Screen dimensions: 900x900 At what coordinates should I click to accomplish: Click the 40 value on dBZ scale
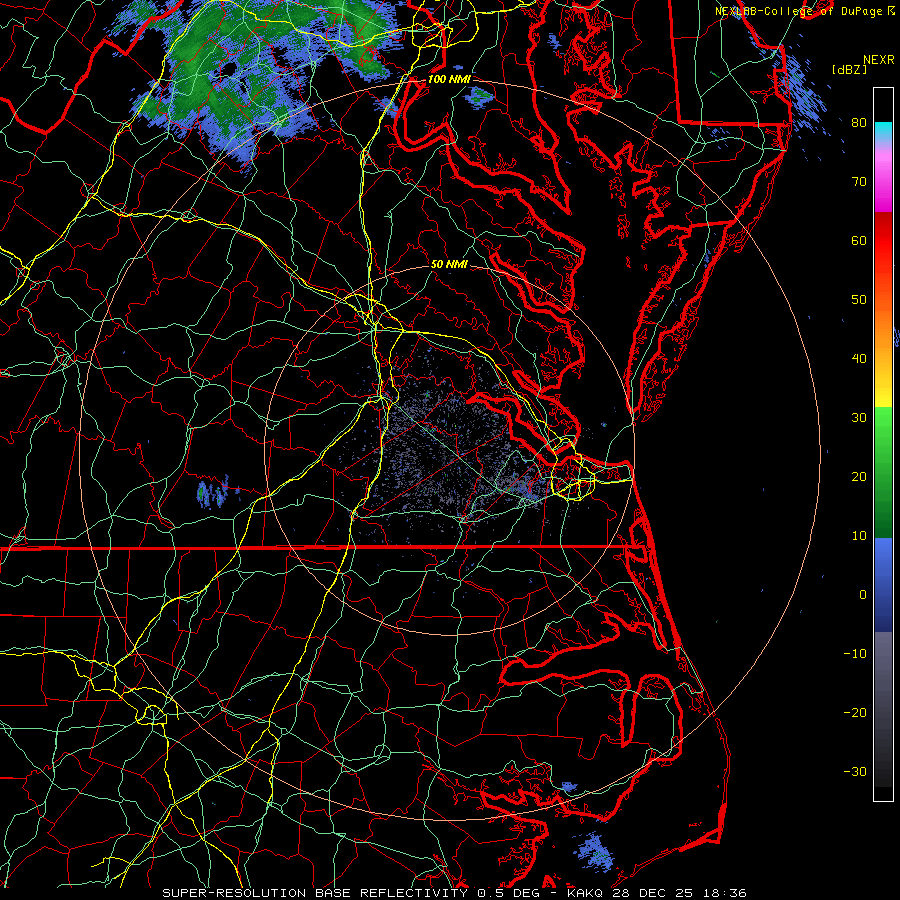coord(859,359)
